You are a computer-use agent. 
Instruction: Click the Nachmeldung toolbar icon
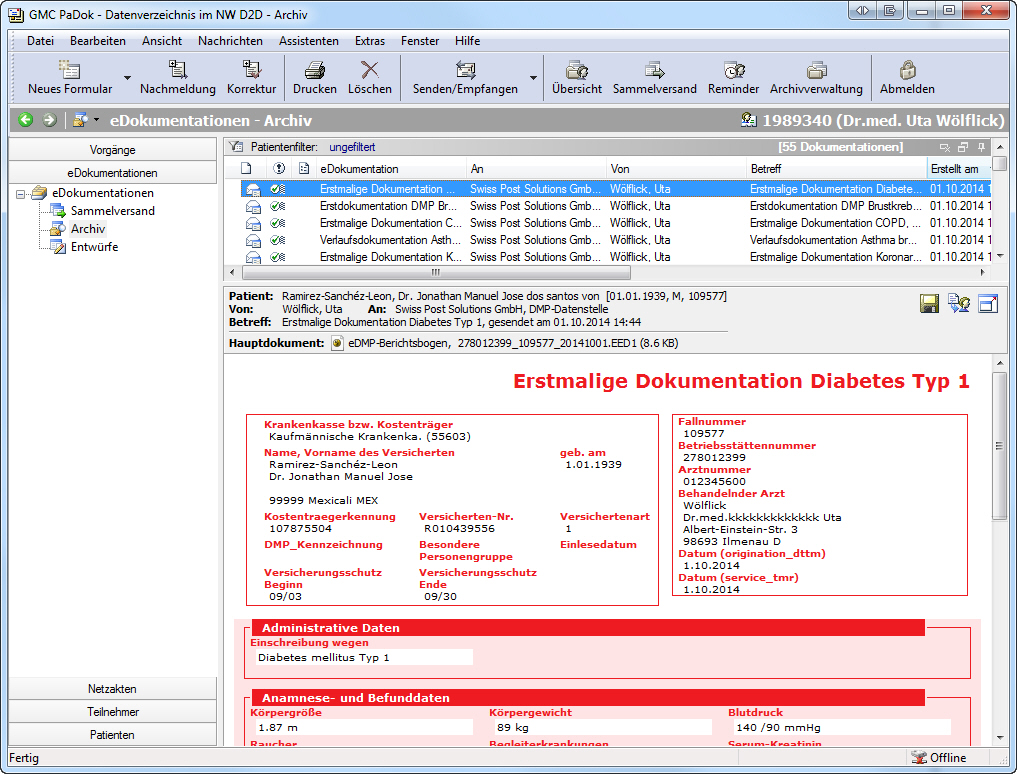178,77
